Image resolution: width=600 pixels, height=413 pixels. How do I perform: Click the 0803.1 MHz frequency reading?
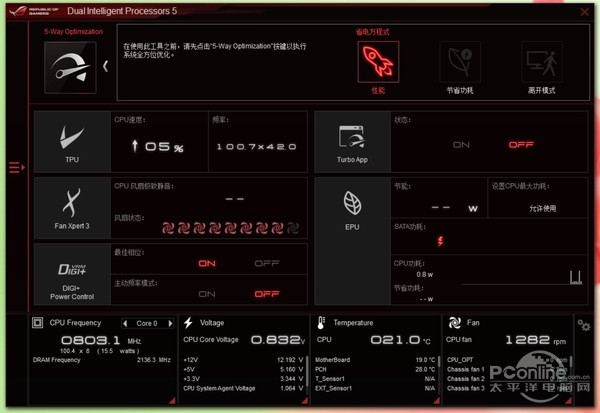click(x=101, y=340)
